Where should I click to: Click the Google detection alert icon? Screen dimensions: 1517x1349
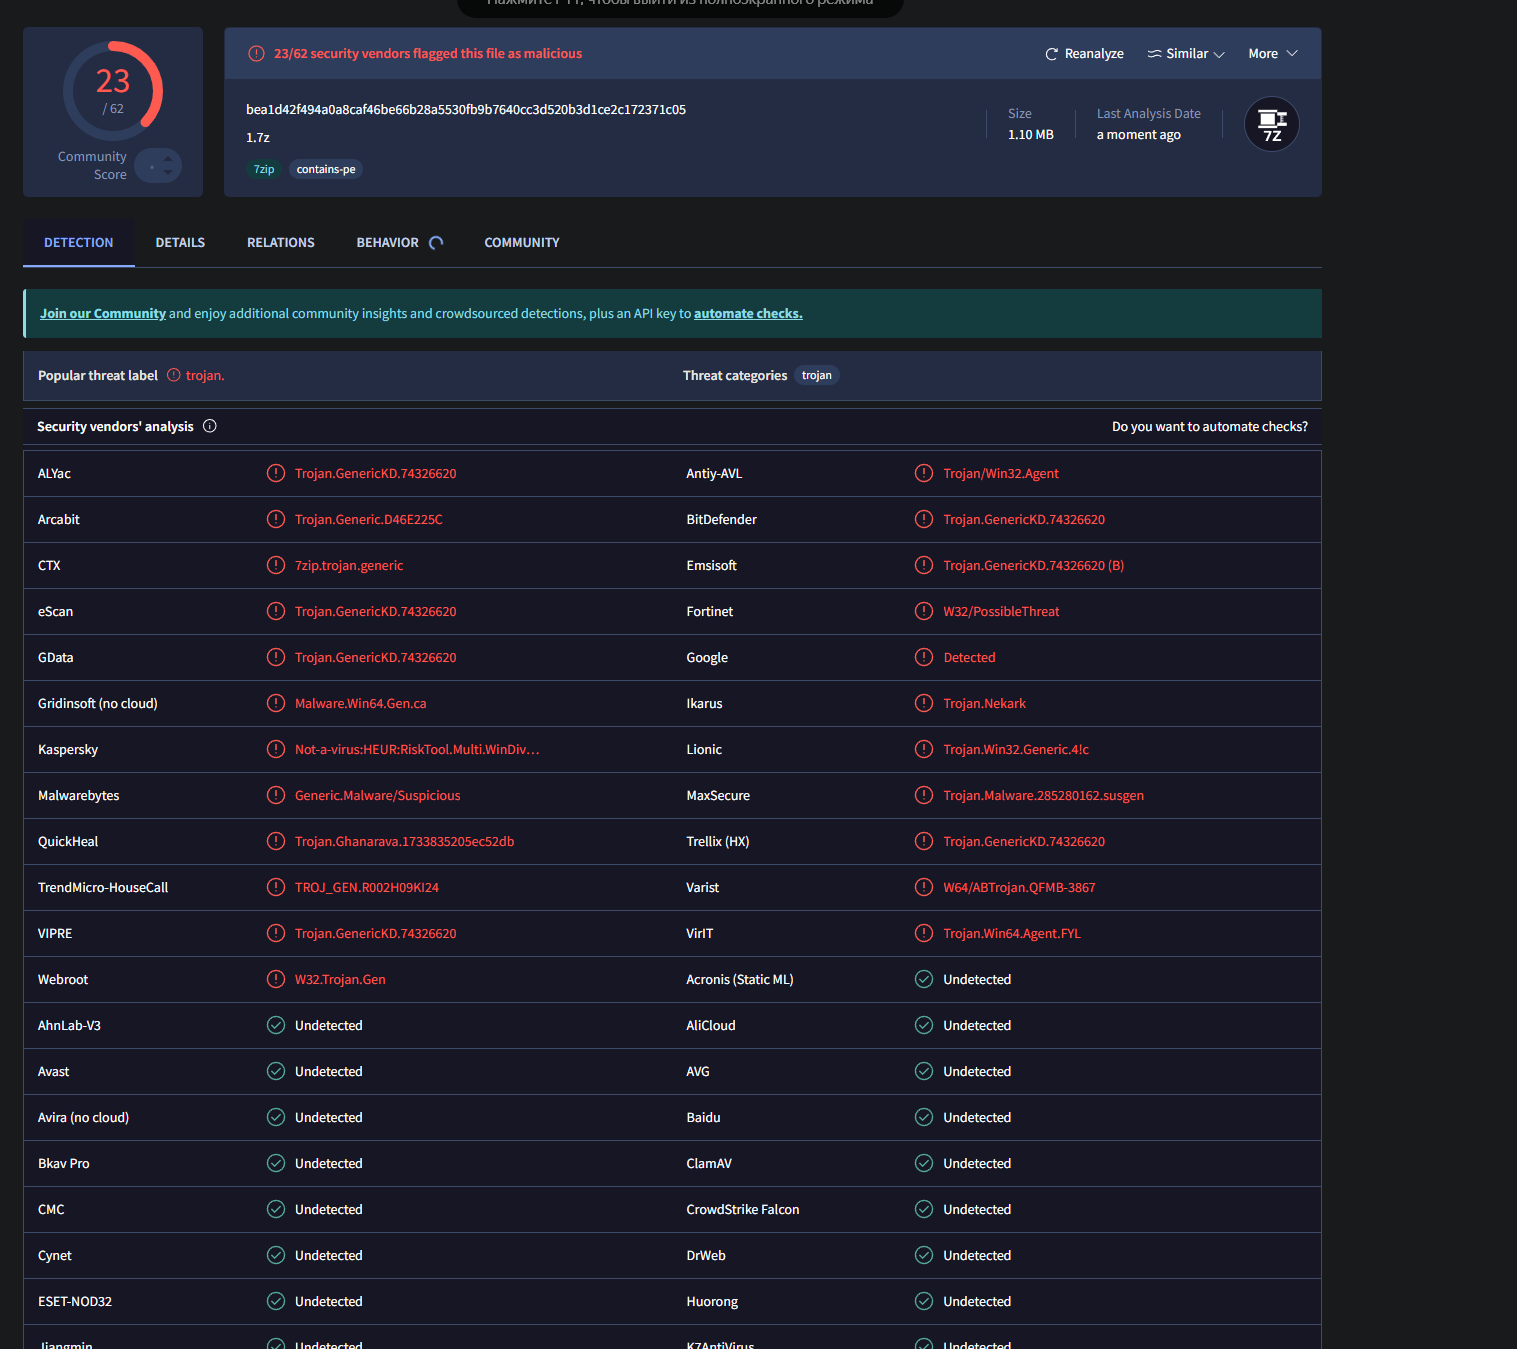click(924, 657)
